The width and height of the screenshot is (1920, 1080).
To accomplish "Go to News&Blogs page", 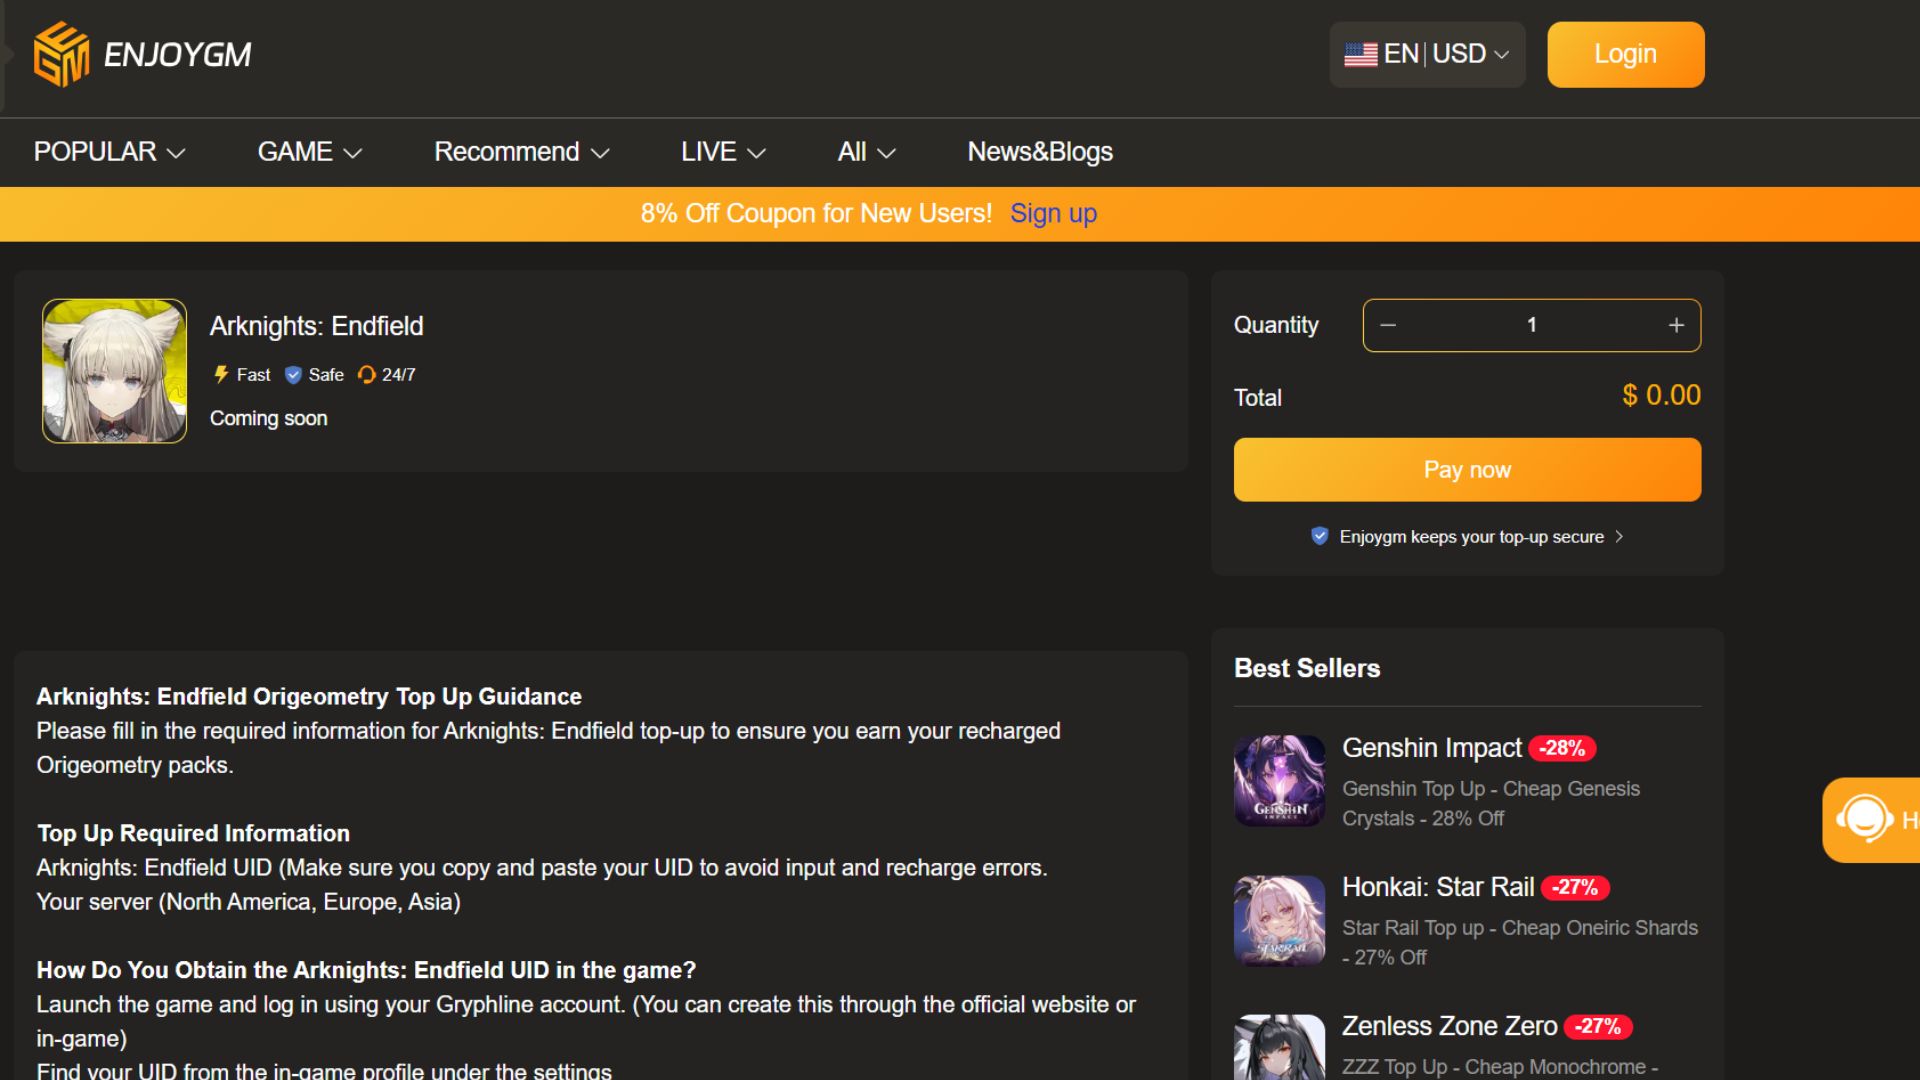I will tap(1040, 152).
